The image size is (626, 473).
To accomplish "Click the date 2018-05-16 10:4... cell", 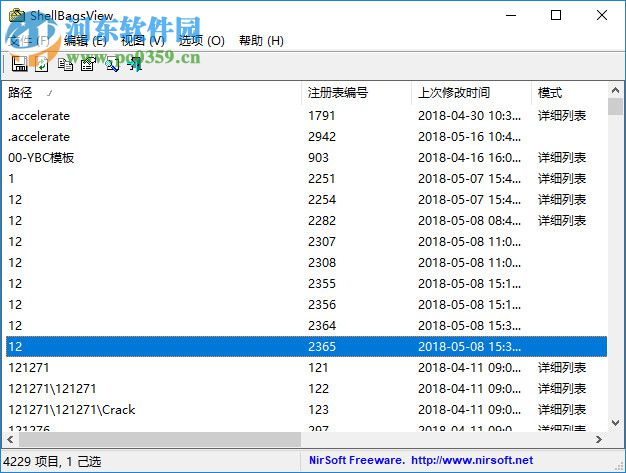I will pos(470,137).
